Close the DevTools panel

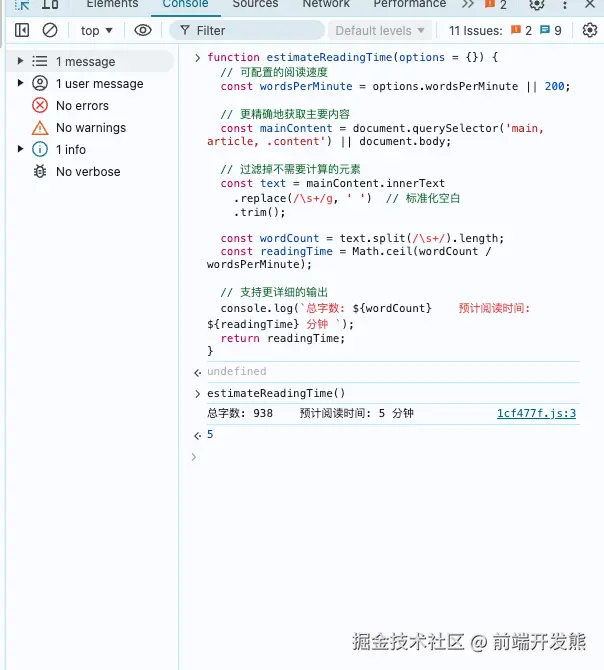pyautogui.click(x=590, y=4)
